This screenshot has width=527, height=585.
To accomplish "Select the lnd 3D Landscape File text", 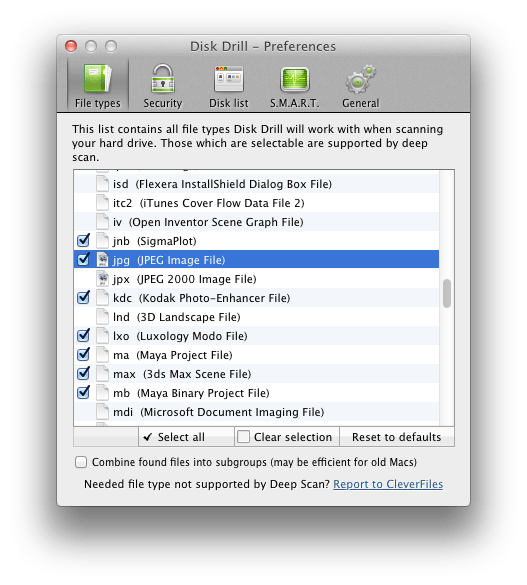I will click(x=176, y=317).
